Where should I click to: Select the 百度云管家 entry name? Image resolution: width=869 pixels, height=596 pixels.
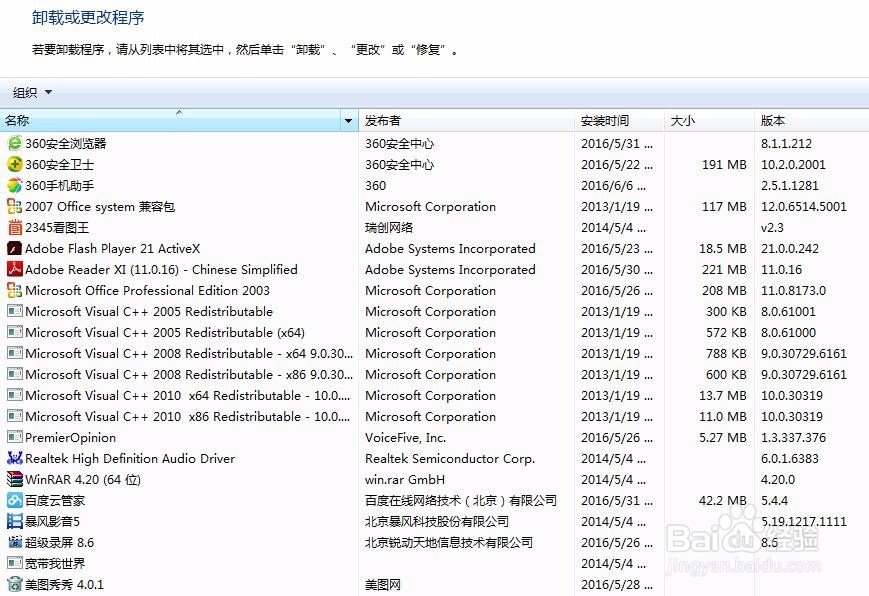click(55, 501)
